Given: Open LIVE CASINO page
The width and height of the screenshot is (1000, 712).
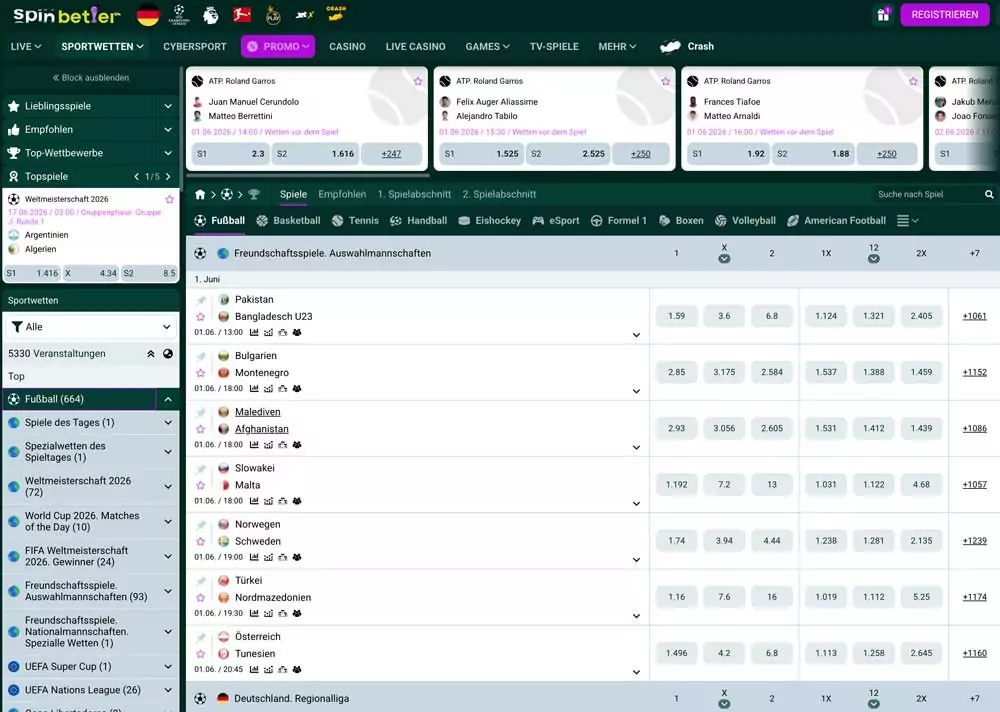Looking at the screenshot, I should click(415, 47).
